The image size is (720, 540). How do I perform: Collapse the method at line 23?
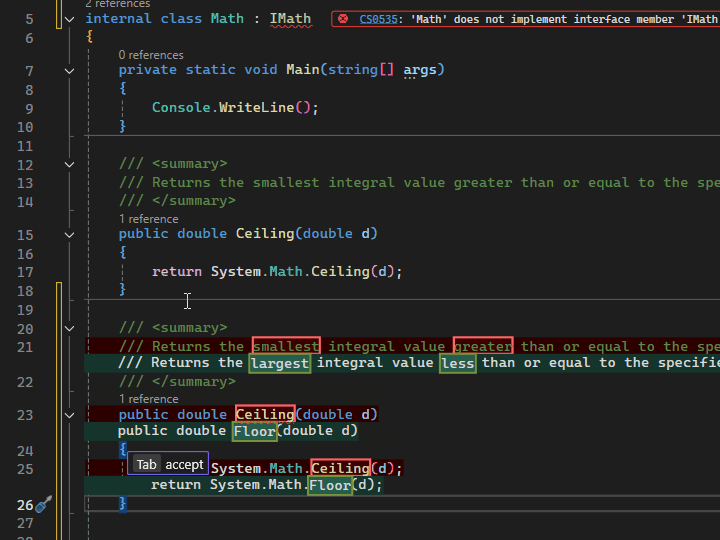coord(69,415)
